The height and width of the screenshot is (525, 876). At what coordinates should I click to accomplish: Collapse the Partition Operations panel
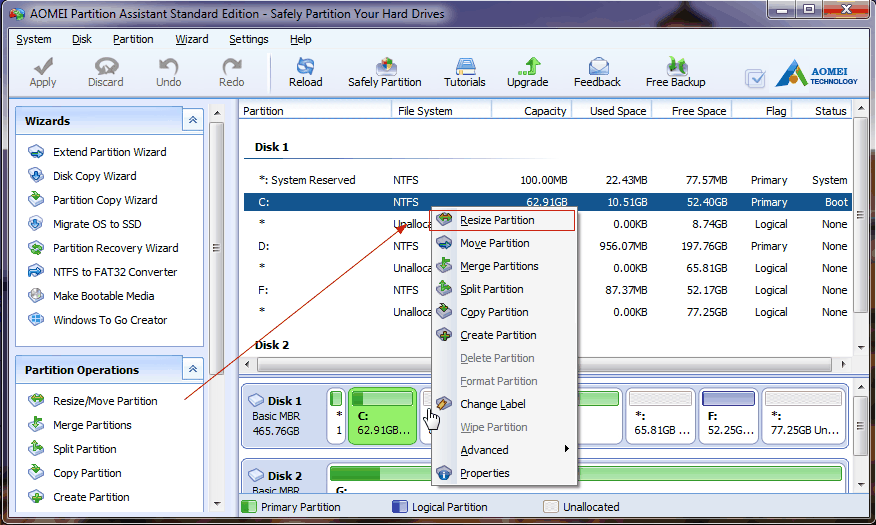(193, 369)
